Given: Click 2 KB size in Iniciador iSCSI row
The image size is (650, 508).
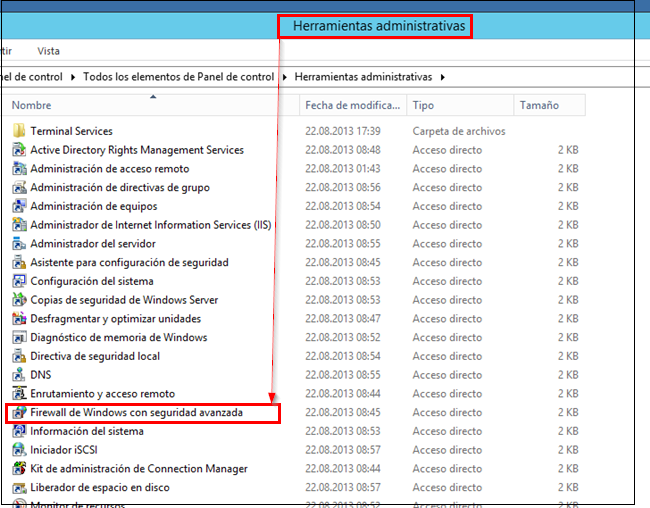Looking at the screenshot, I should pos(568,450).
